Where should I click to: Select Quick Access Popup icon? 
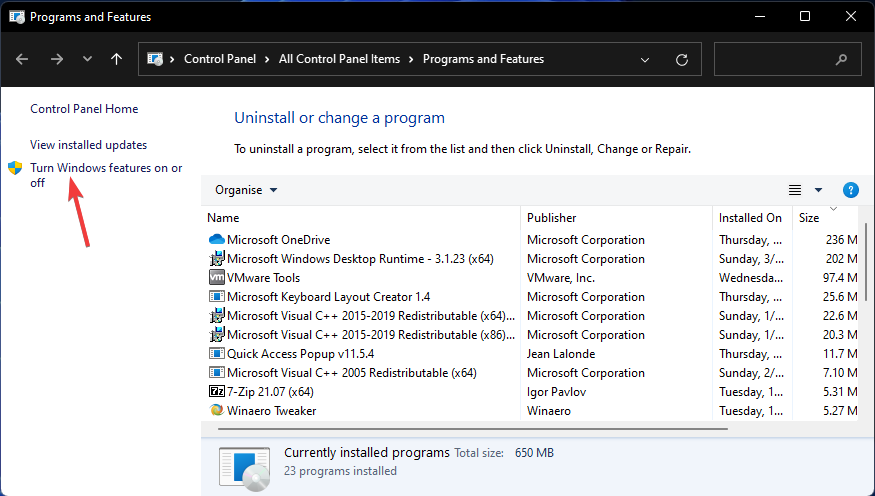[217, 353]
